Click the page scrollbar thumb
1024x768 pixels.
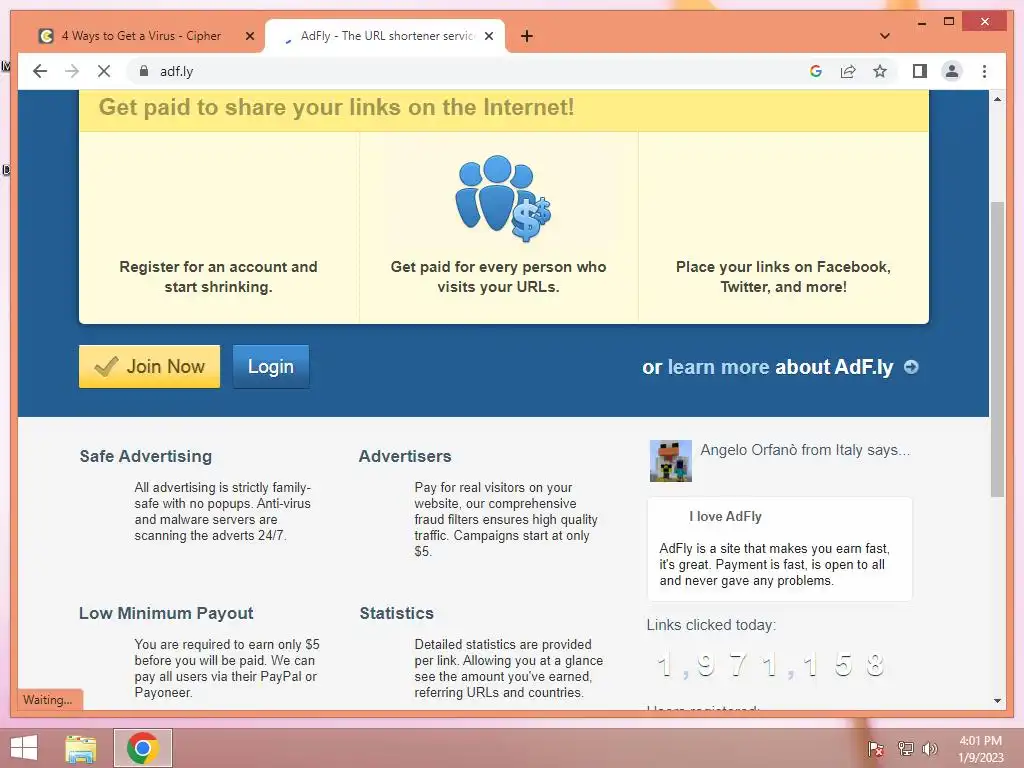[997, 349]
